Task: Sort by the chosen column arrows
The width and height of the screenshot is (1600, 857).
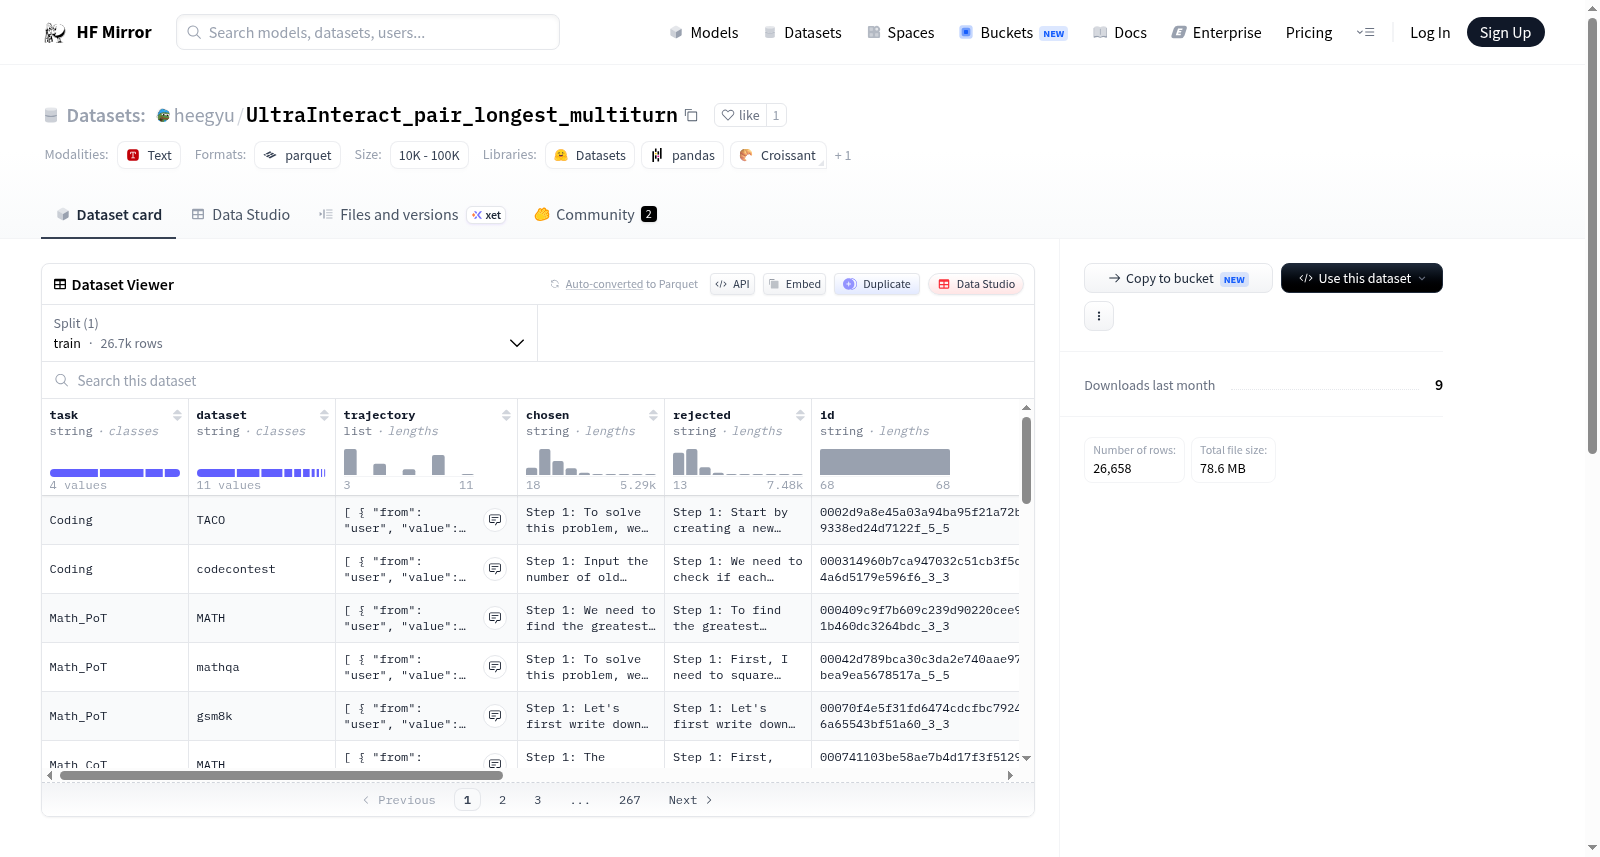Action: 653,415
